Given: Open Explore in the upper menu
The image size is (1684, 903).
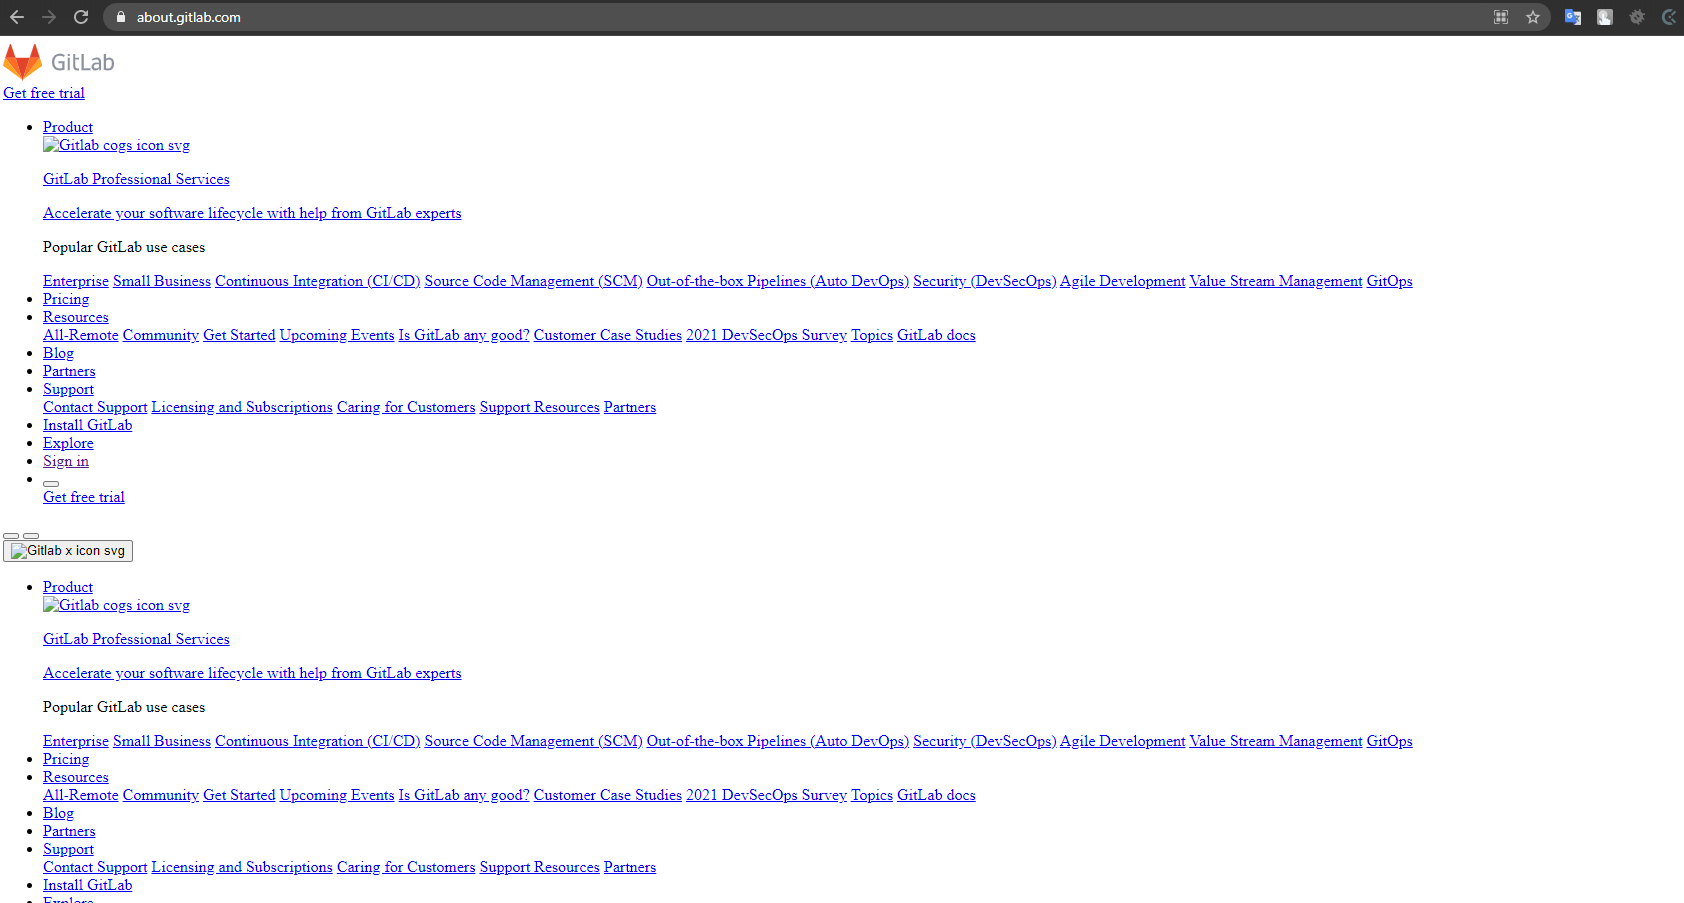Looking at the screenshot, I should [x=68, y=443].
